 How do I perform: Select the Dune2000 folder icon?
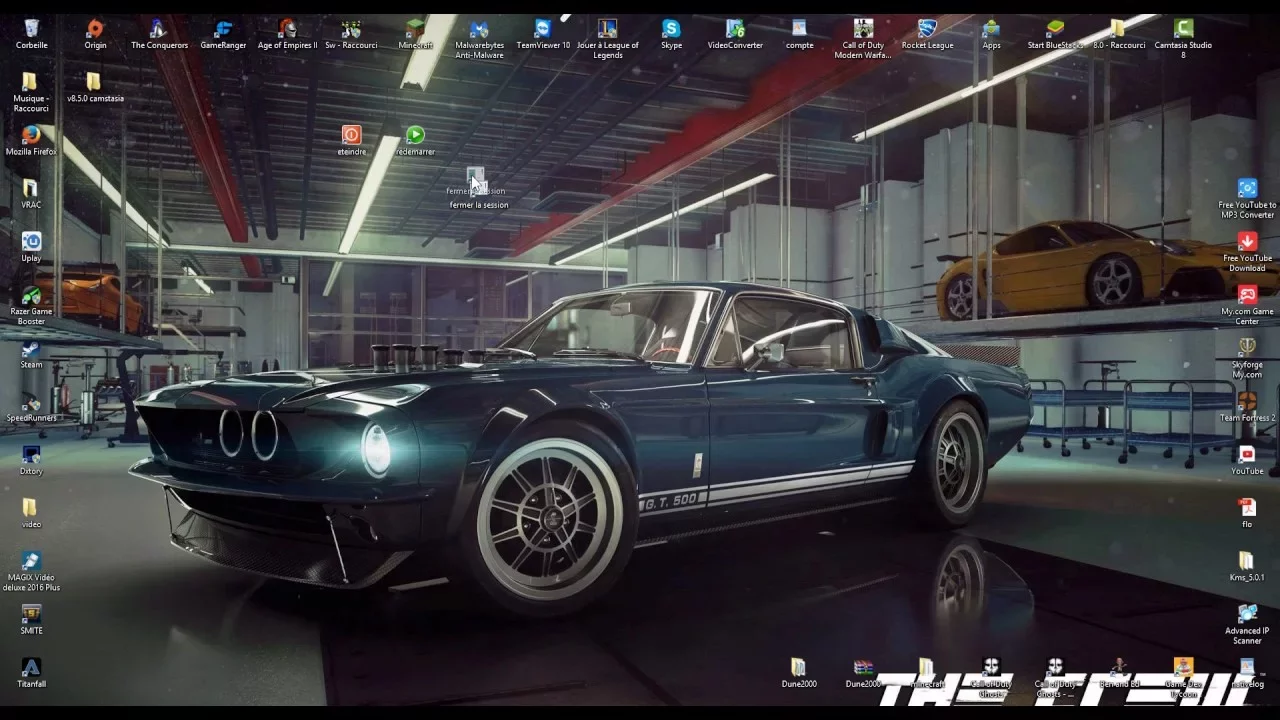pyautogui.click(x=799, y=667)
